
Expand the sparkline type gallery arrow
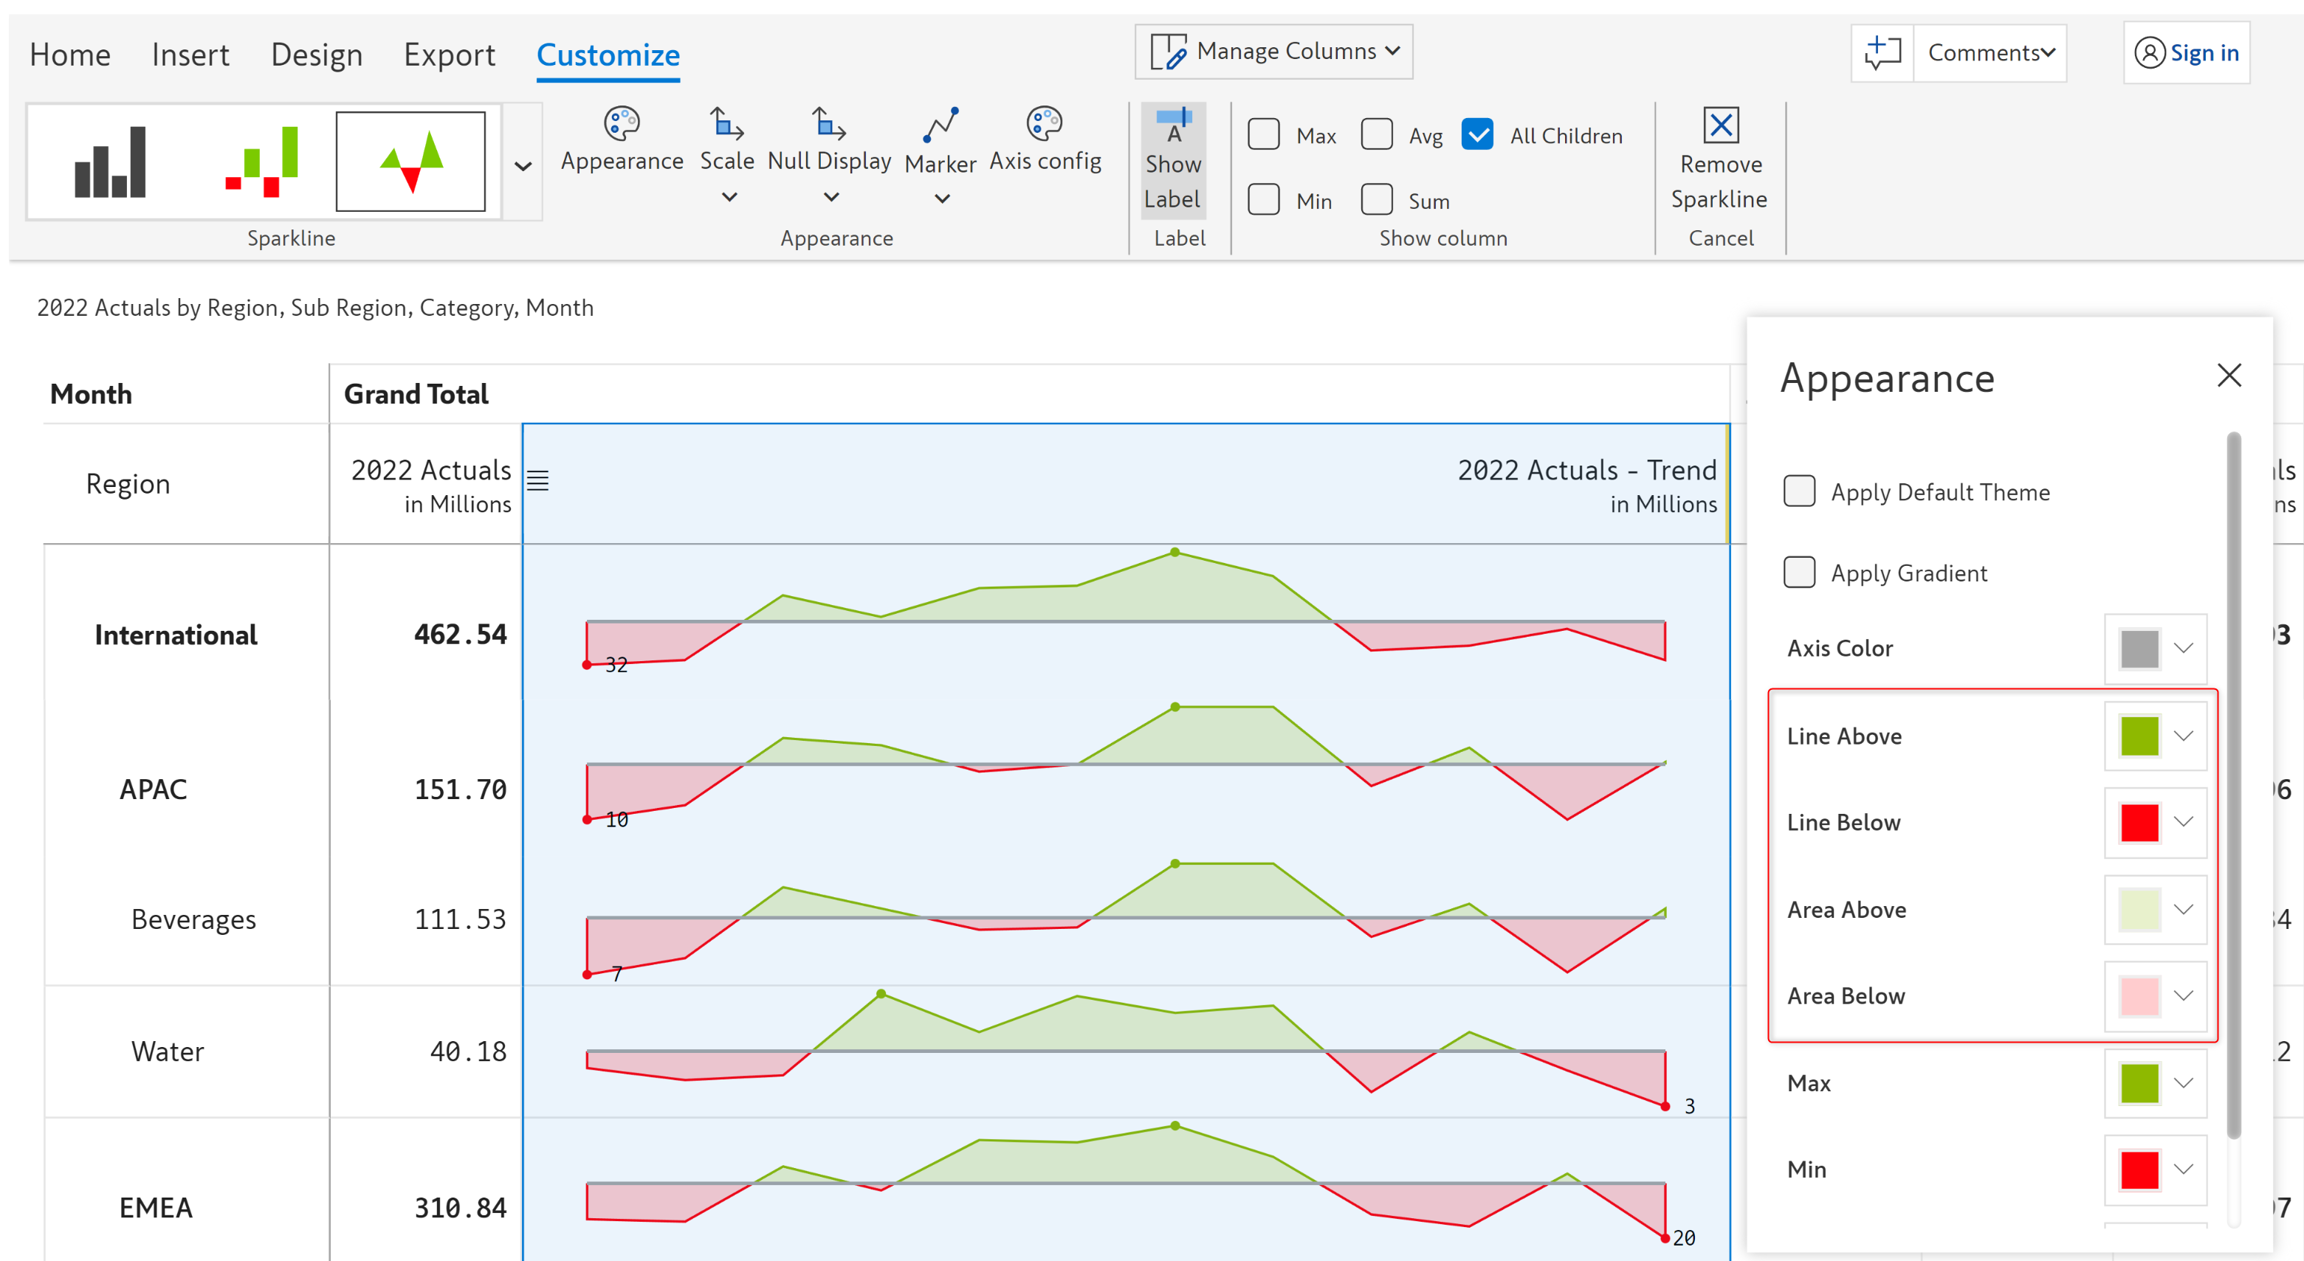click(523, 166)
